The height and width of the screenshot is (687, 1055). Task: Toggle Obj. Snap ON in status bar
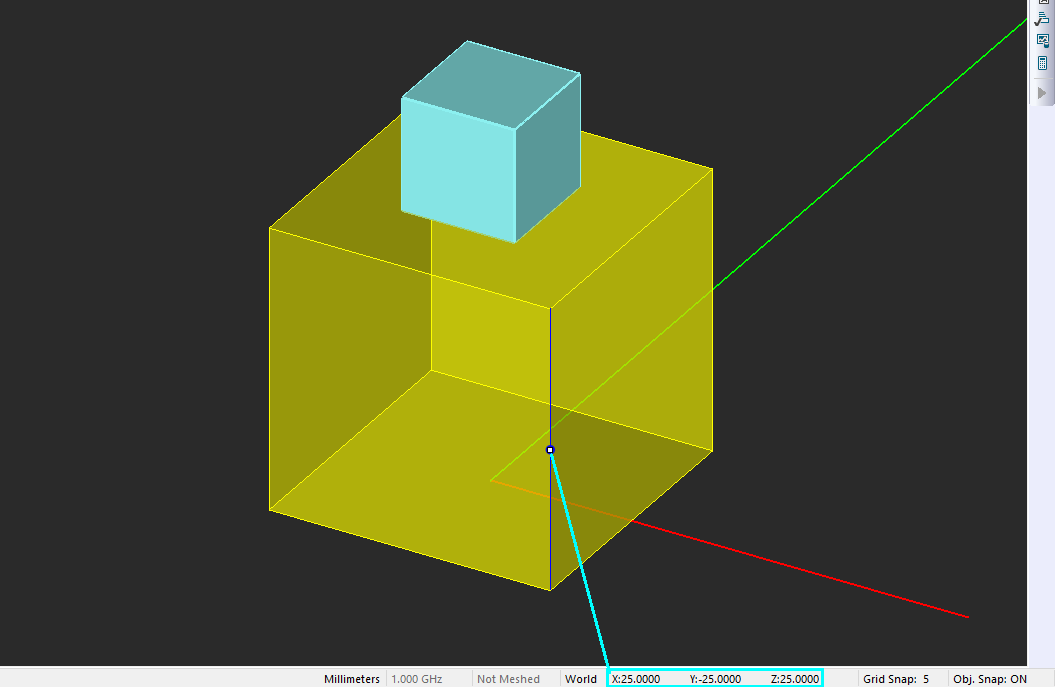tap(990, 679)
